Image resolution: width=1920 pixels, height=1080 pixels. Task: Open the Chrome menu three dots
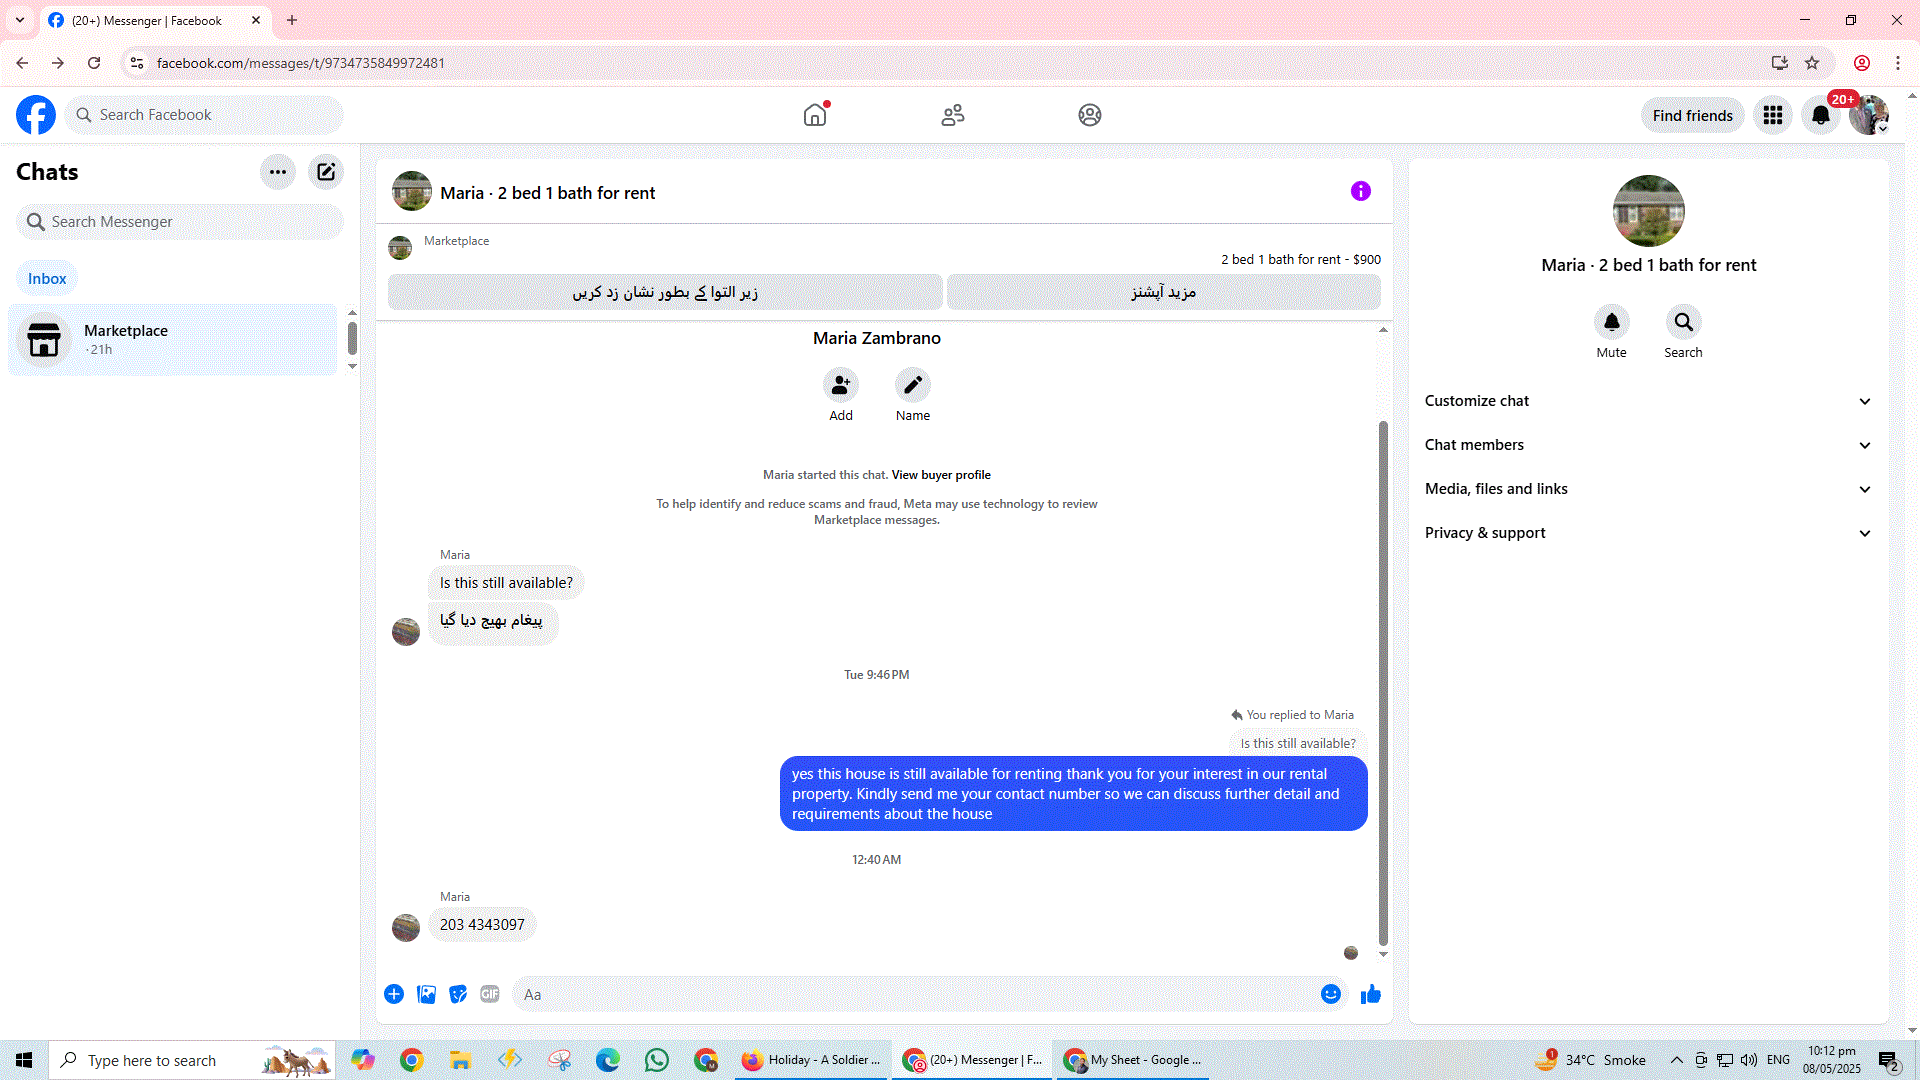point(1898,63)
